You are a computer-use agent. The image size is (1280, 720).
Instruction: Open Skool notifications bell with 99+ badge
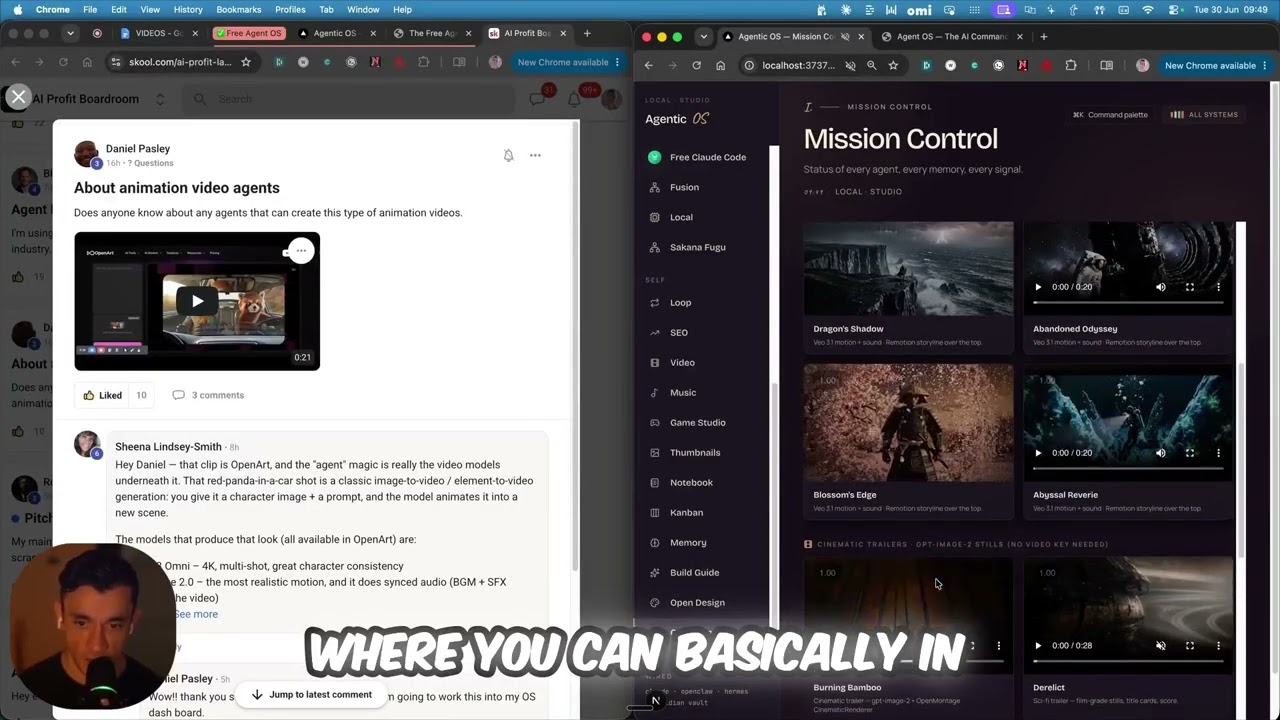(574, 98)
